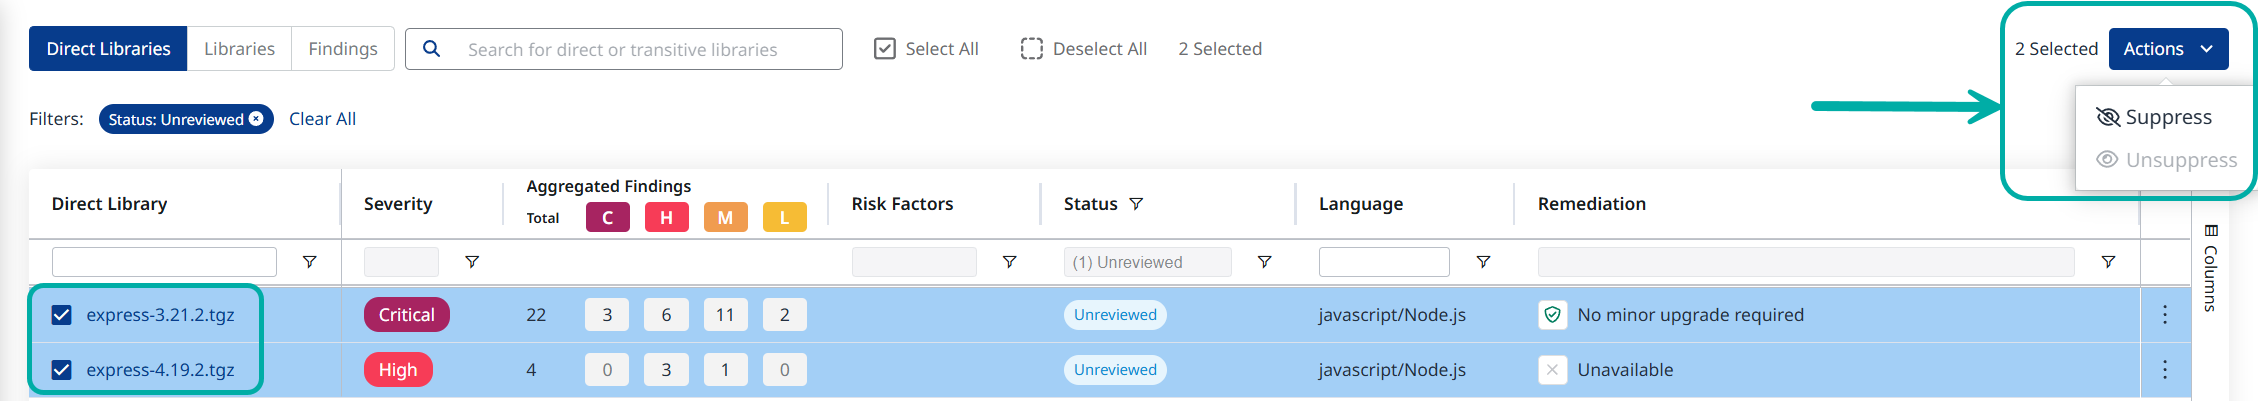
Task: Click Select All libraries
Action: tap(926, 49)
